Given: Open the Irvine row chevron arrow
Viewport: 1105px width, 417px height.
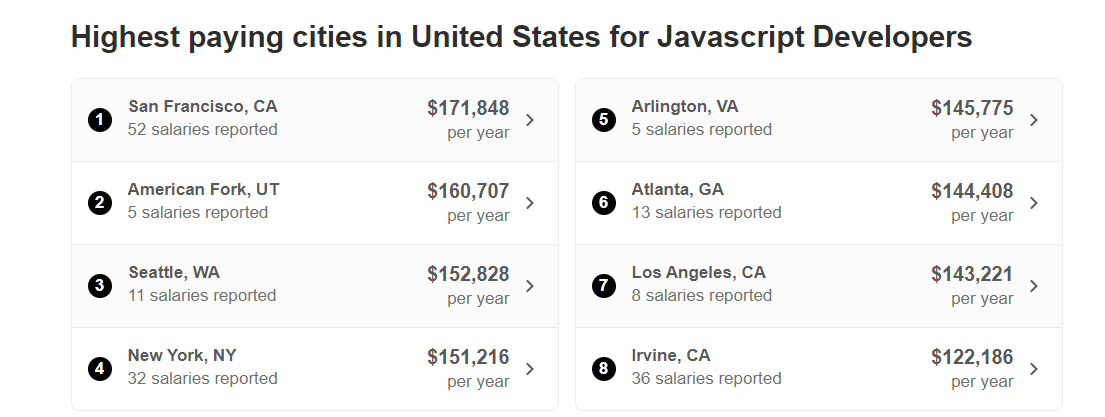Looking at the screenshot, I should click(1034, 369).
